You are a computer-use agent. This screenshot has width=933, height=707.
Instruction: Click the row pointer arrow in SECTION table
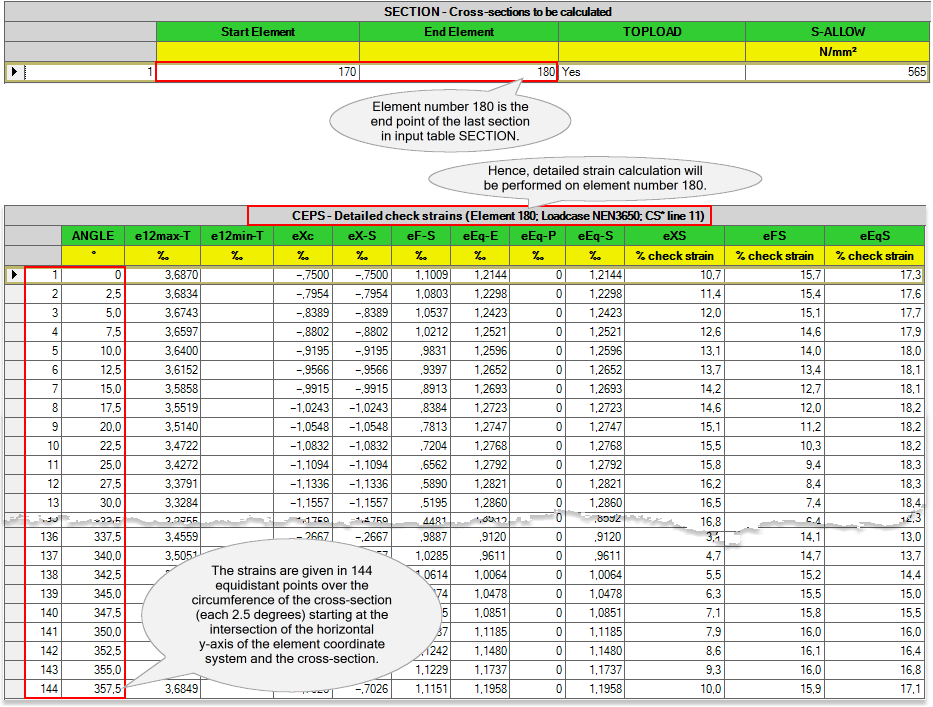click(x=14, y=72)
